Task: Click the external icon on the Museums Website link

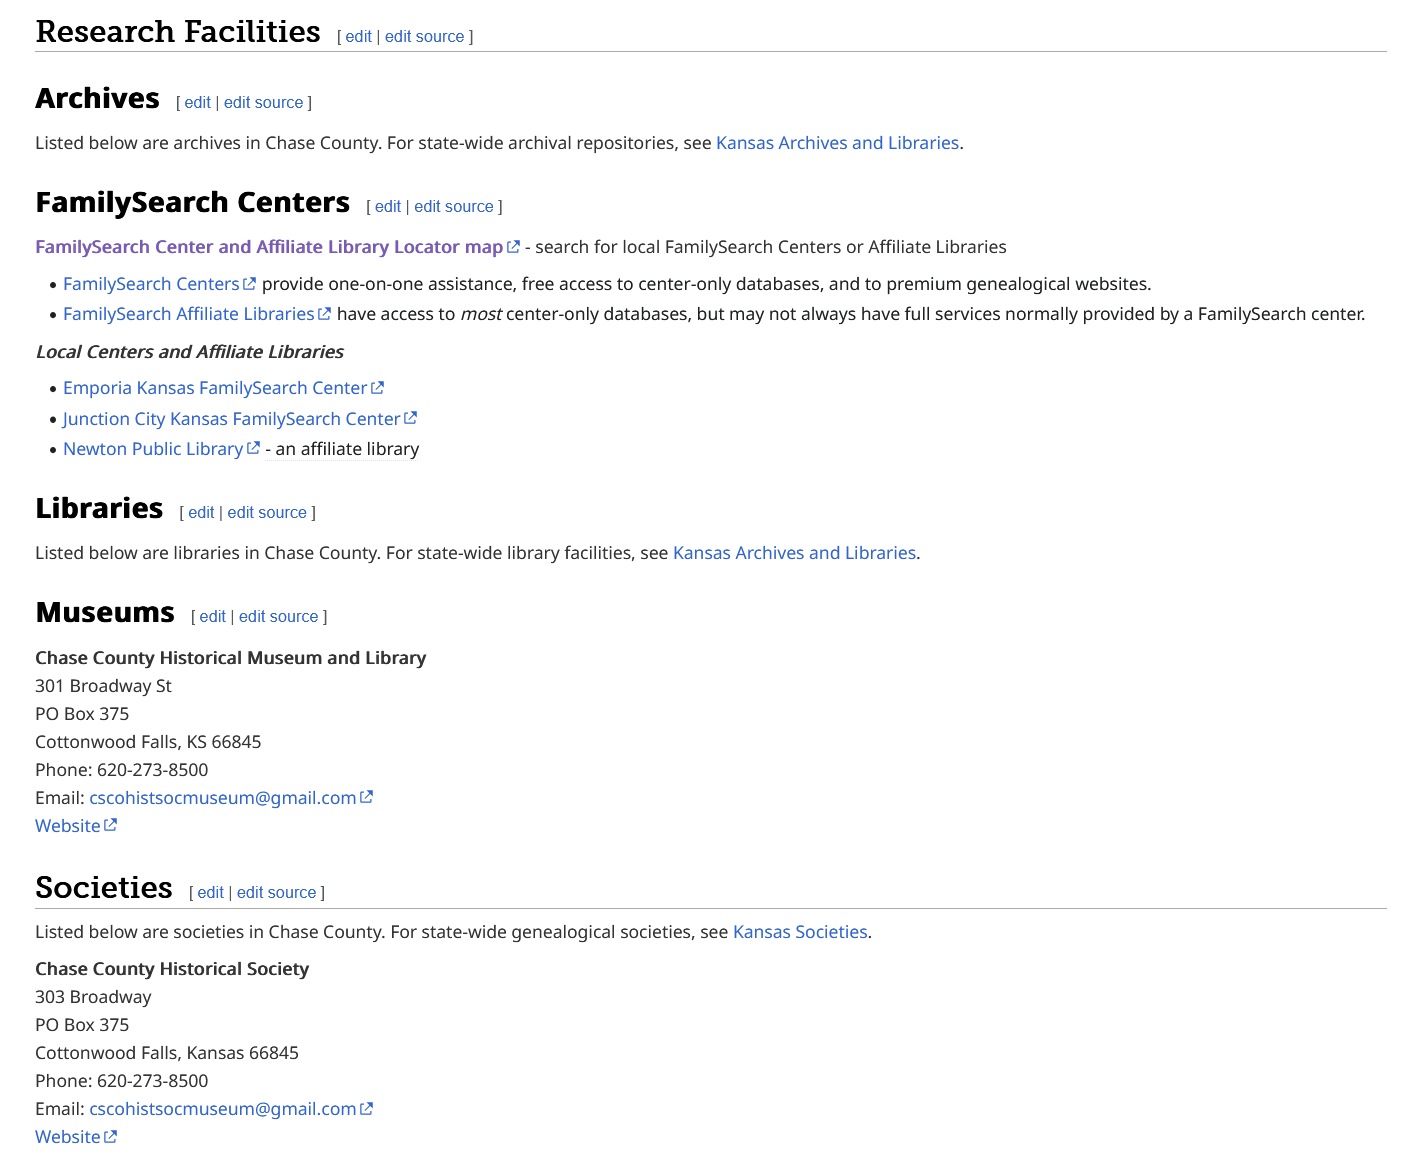Action: (111, 825)
